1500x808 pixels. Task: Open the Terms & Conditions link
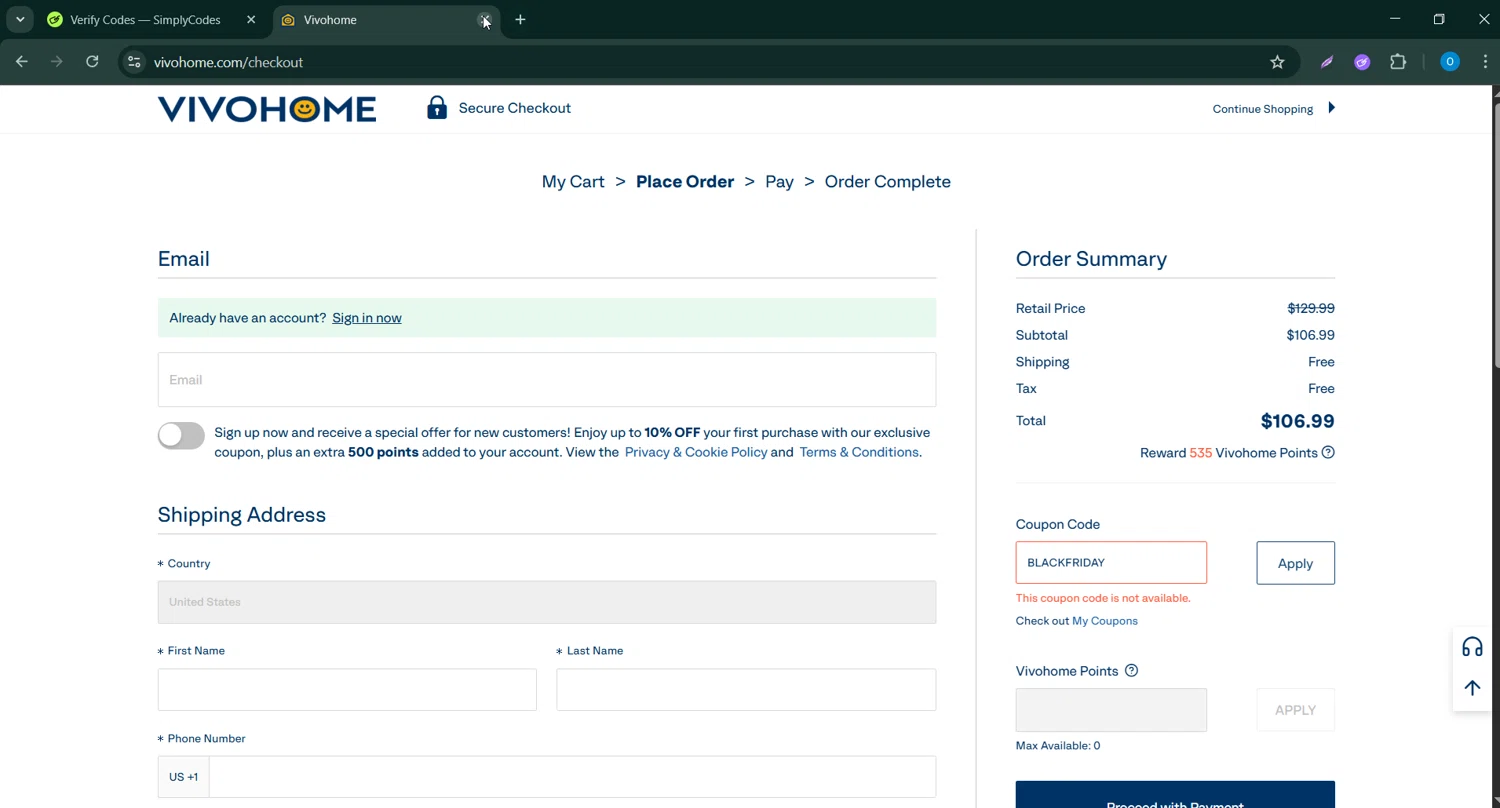tap(859, 452)
